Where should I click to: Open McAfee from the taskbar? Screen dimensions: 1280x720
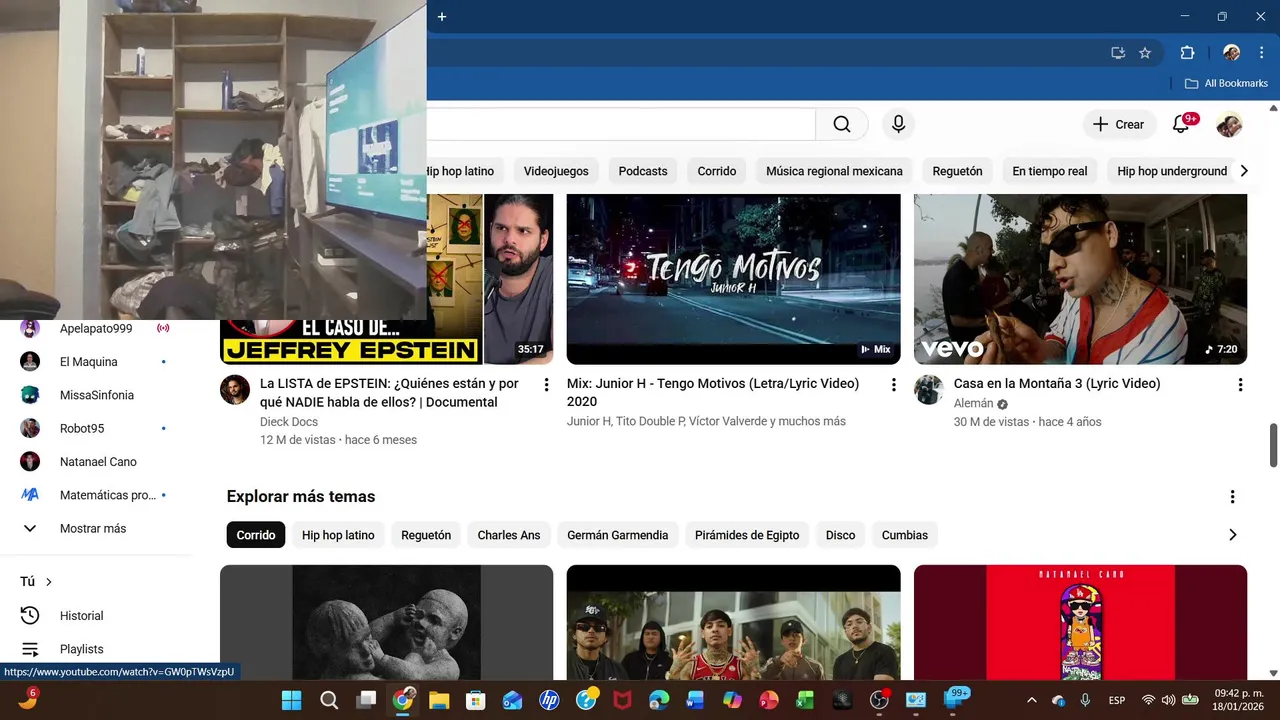click(x=622, y=700)
